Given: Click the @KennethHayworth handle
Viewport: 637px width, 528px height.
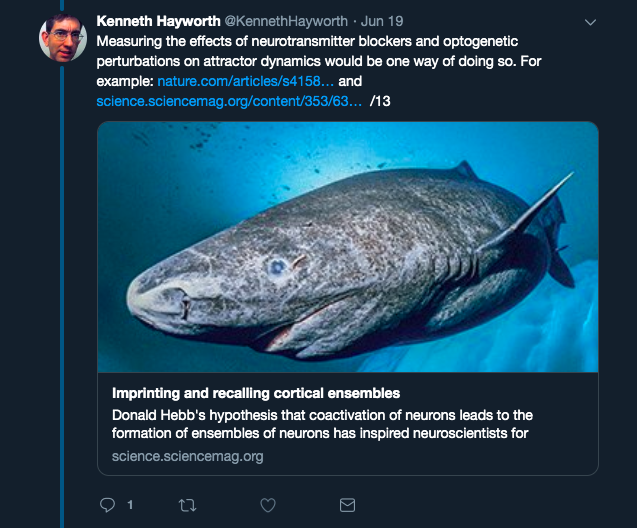Looking at the screenshot, I should 286,21.
